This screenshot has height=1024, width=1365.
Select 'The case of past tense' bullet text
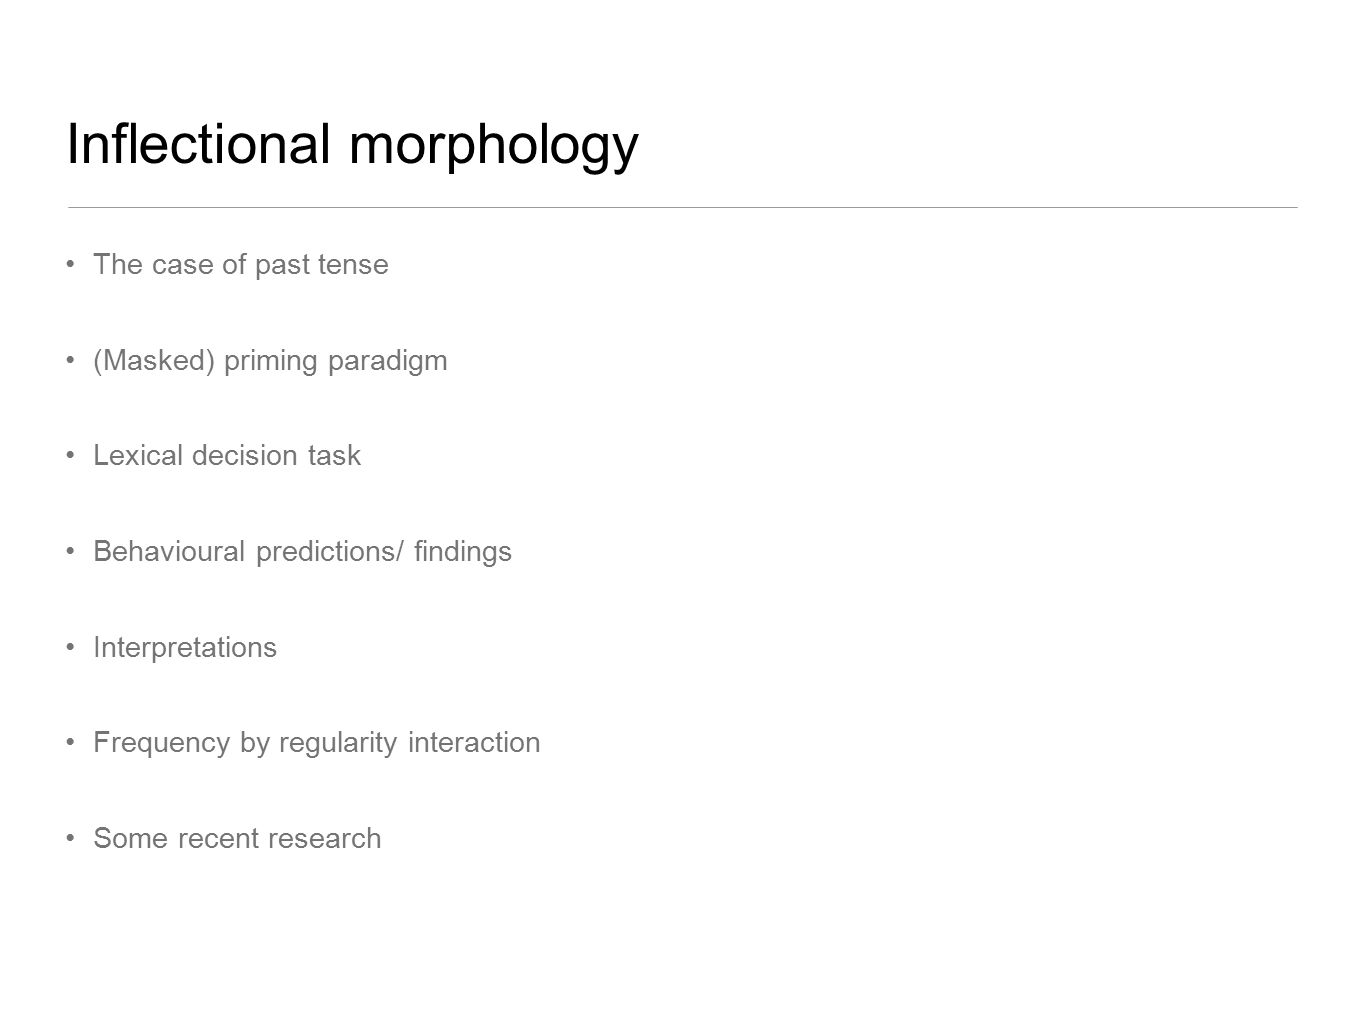click(240, 265)
